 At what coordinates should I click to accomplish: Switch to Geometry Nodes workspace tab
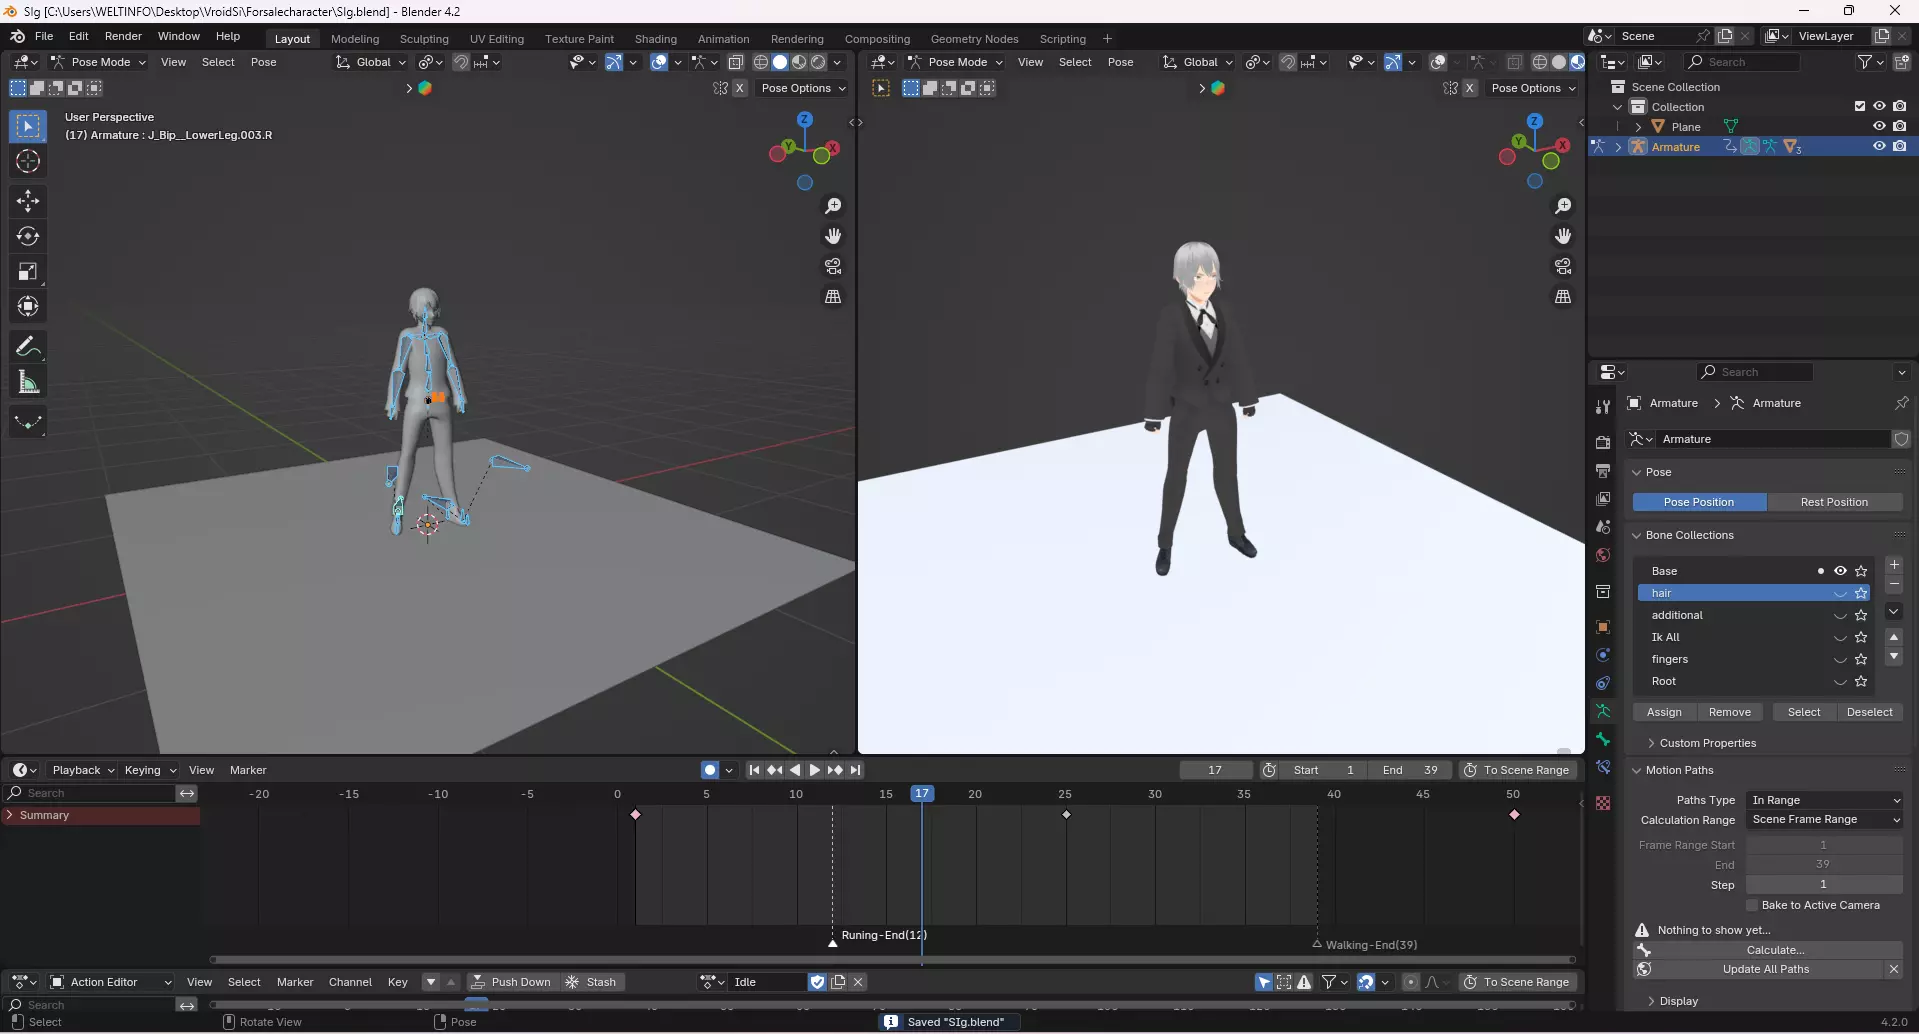click(x=974, y=39)
